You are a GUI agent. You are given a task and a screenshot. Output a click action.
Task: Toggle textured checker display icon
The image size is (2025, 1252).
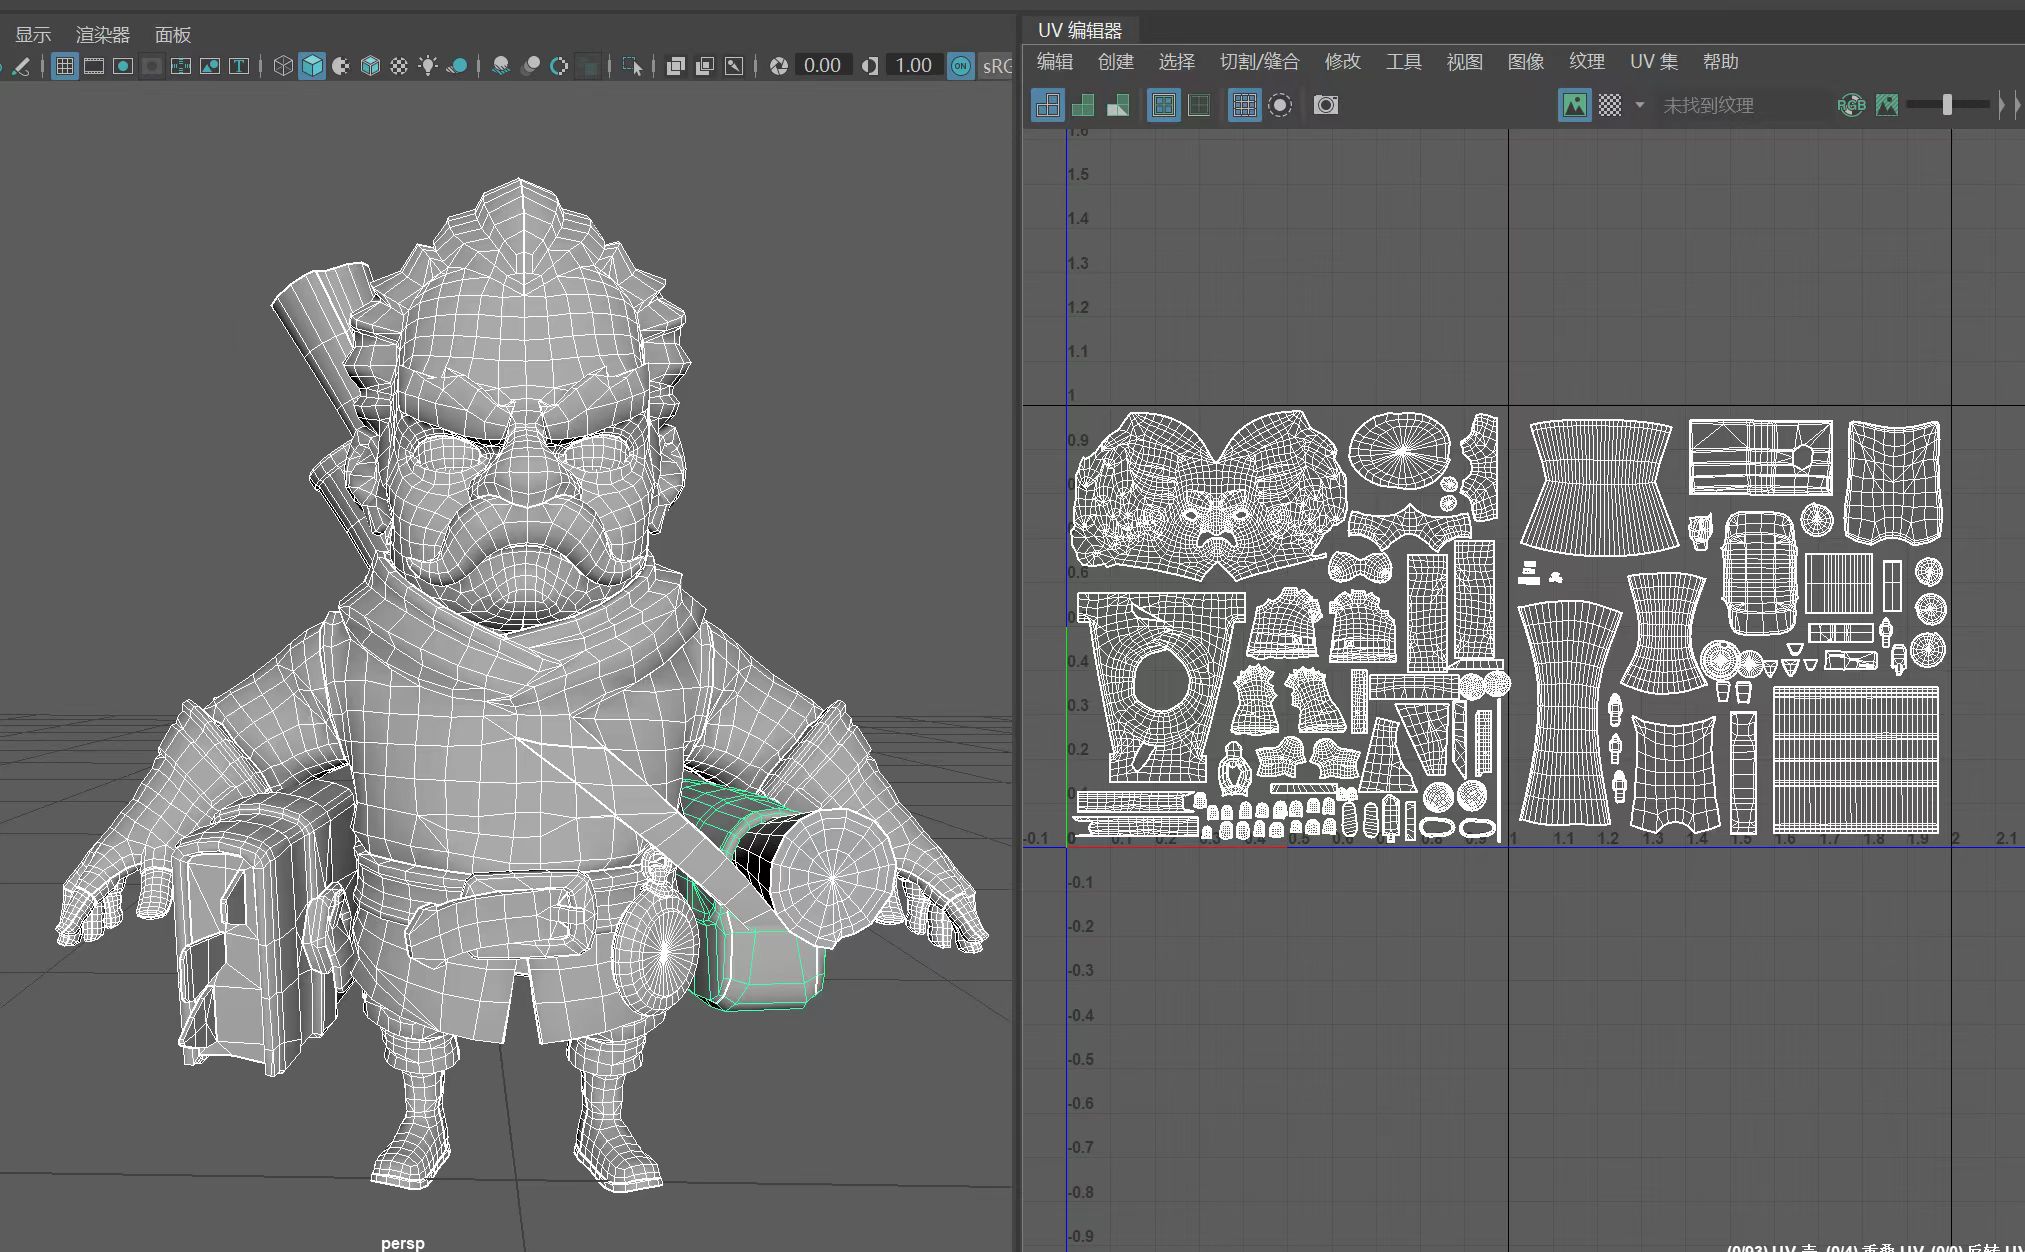399,66
